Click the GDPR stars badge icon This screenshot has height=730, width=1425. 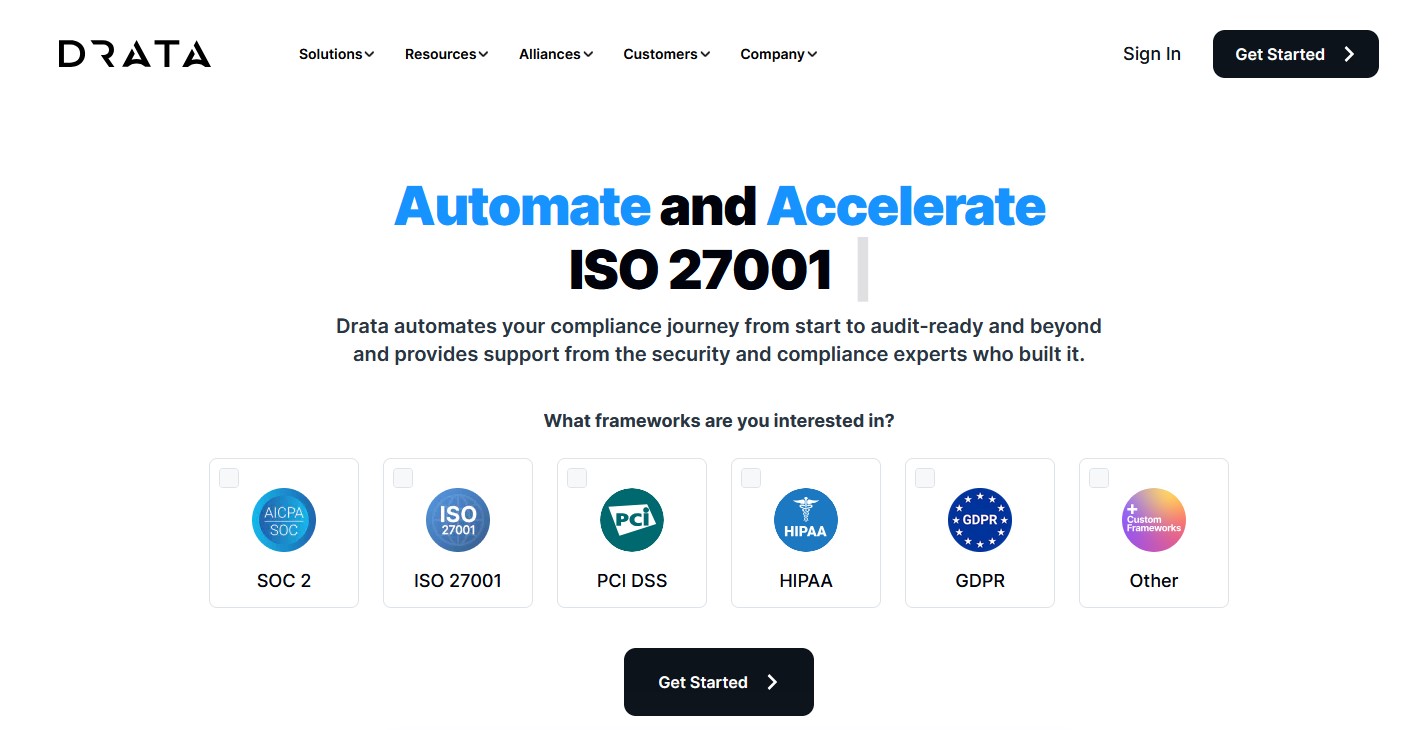pos(980,520)
